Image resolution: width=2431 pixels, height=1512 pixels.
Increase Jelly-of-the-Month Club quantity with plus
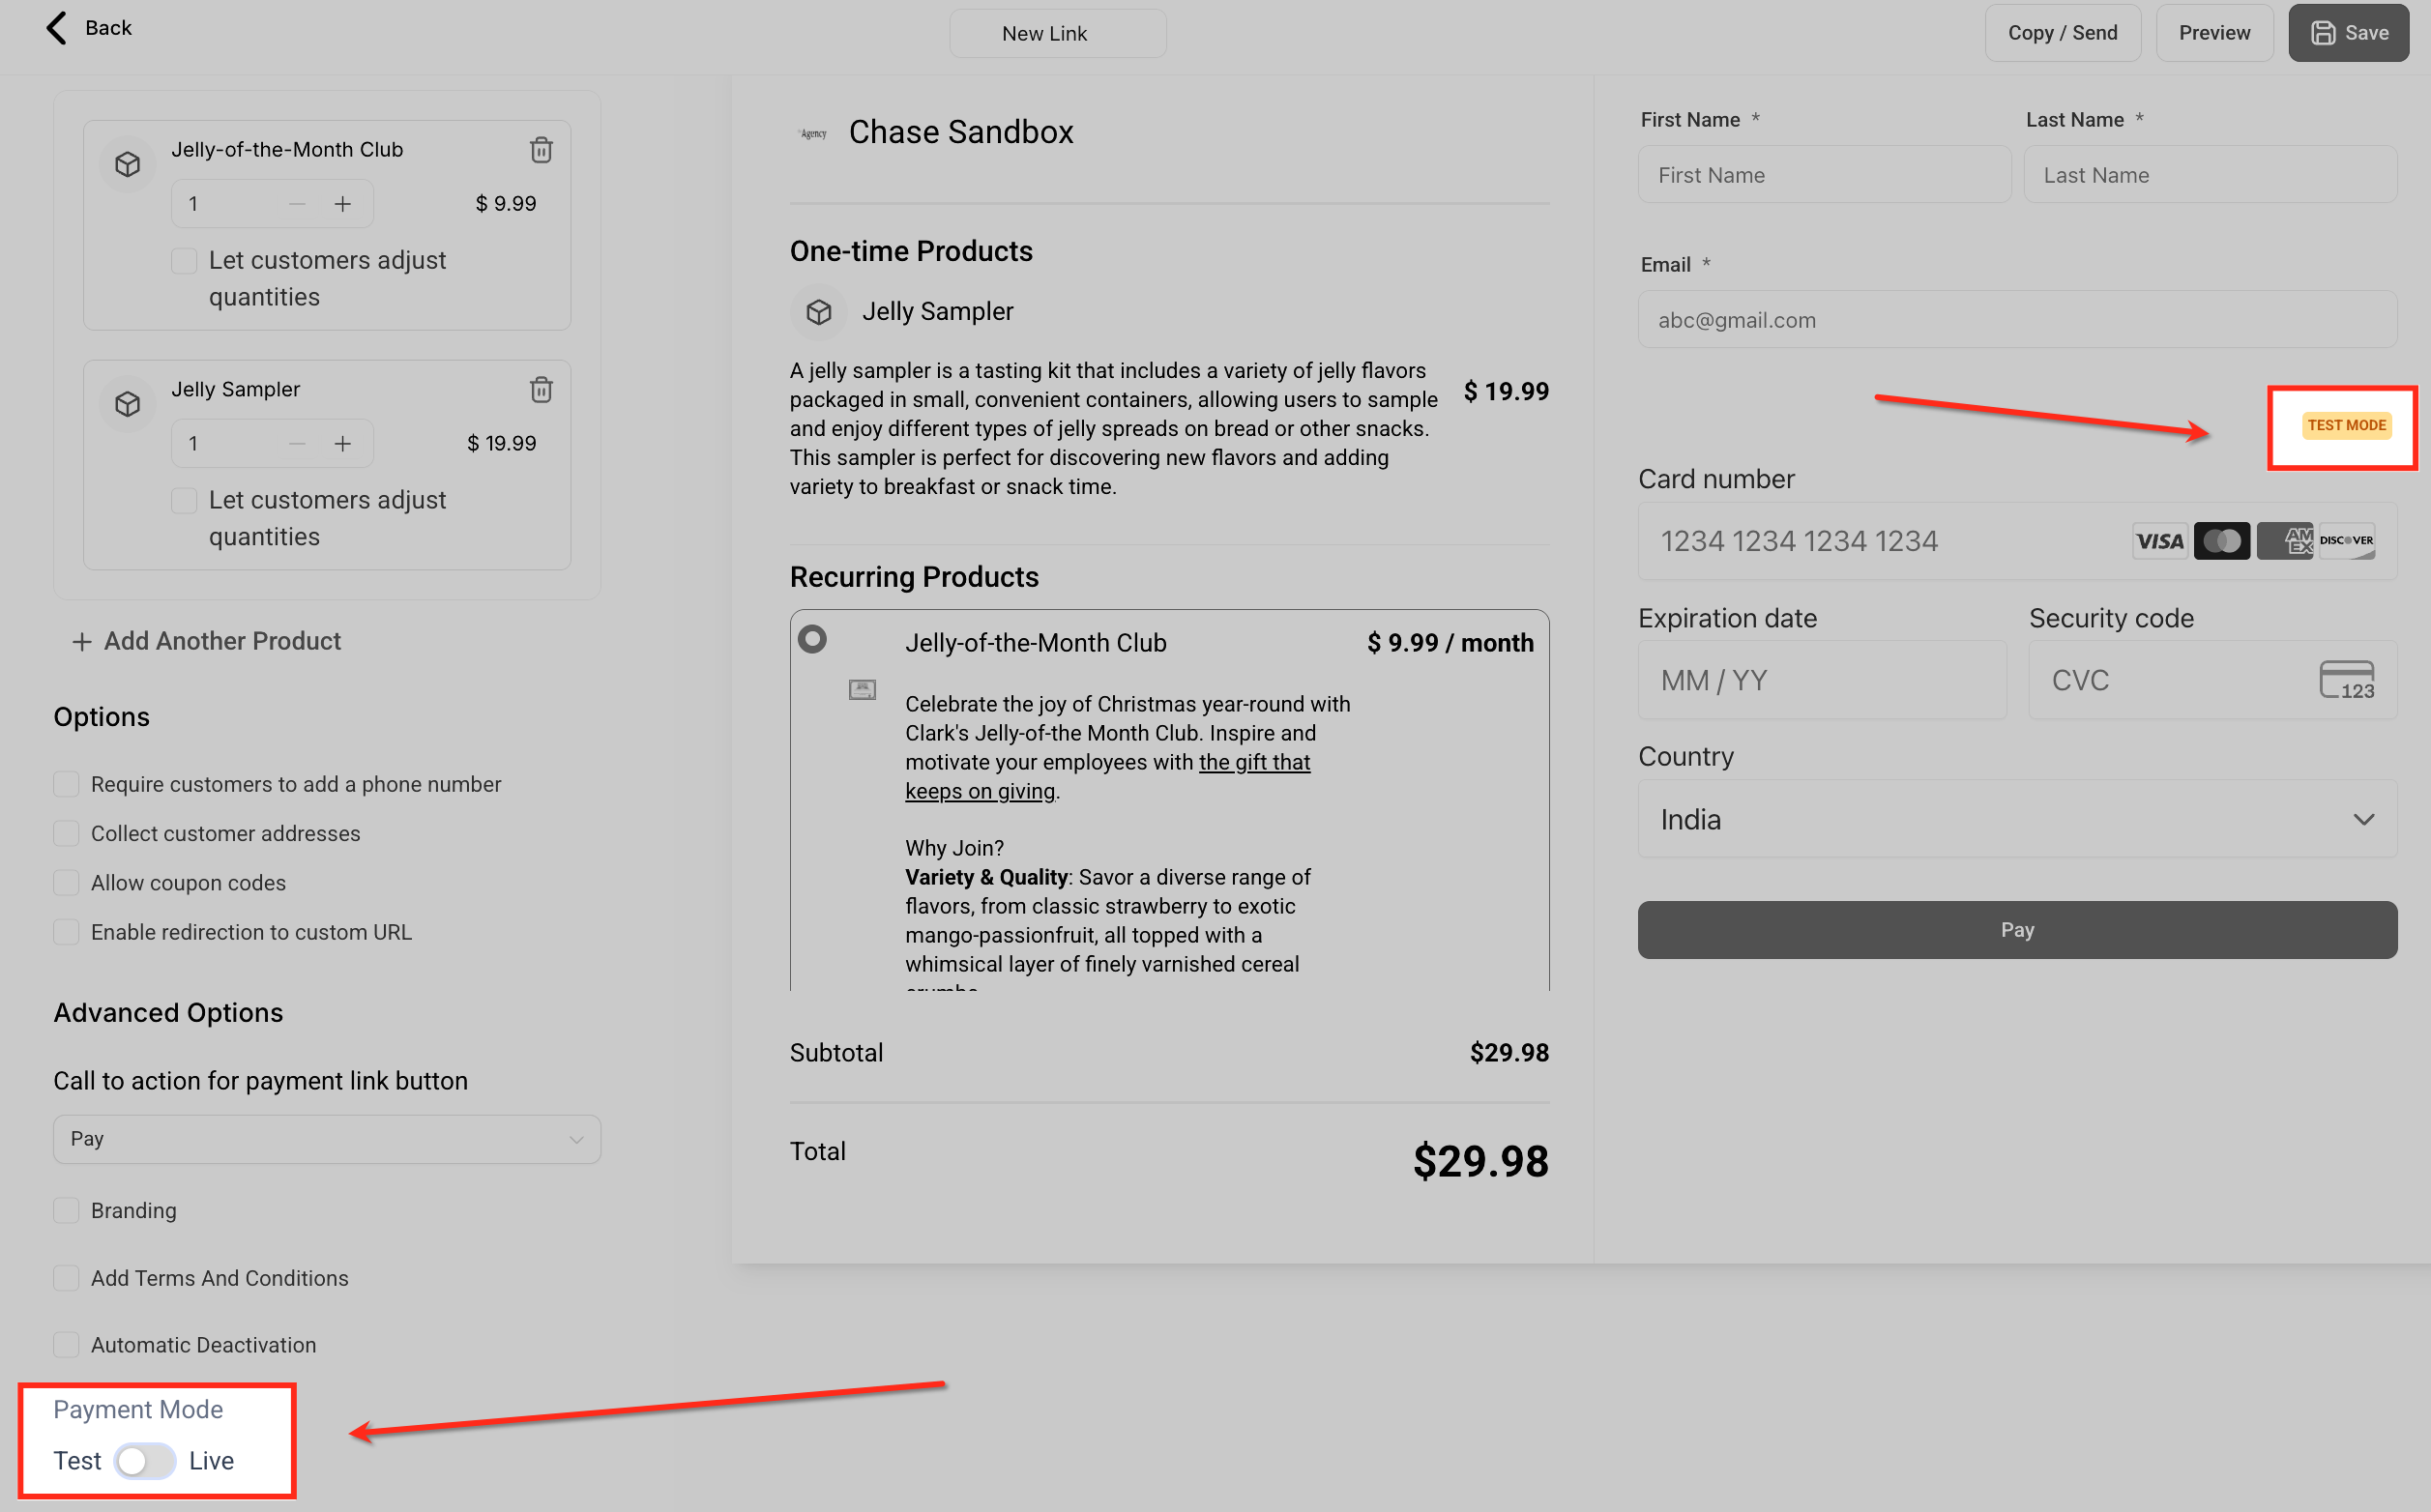[x=343, y=204]
